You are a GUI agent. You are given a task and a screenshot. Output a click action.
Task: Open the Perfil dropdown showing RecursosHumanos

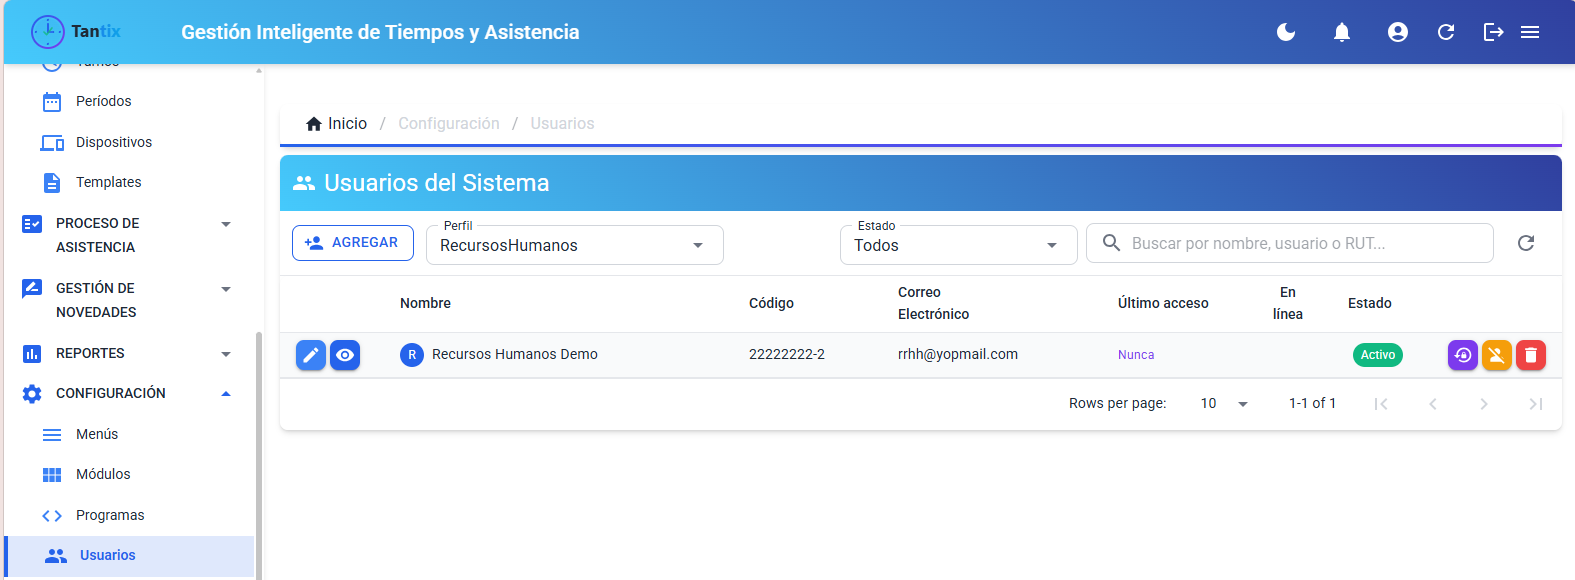[575, 245]
